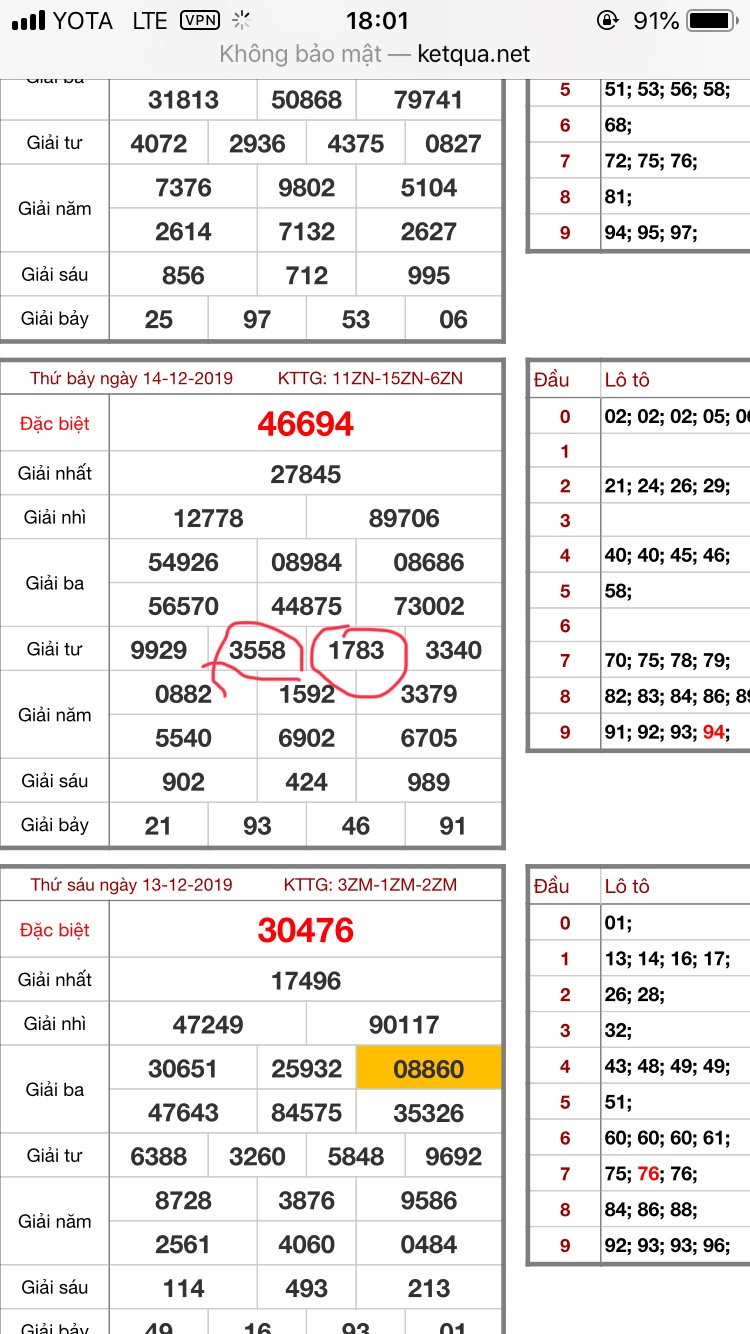Image resolution: width=750 pixels, height=1334 pixels.
Task: Tap the Giải ba number 35326
Action: tap(429, 1112)
